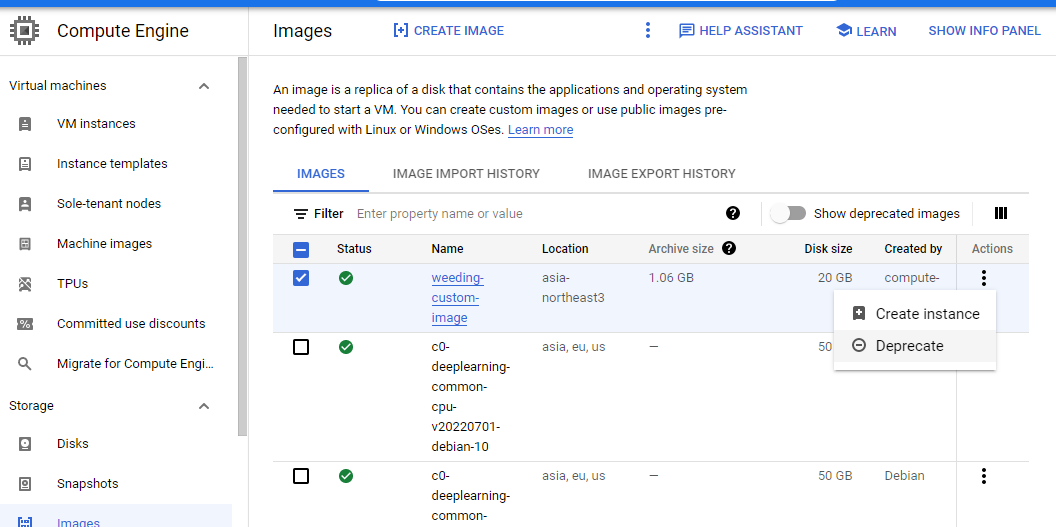Screen dimensions: 1056x527
Task: Click the status icon of the v20220701-debian-10 row
Action: click(346, 347)
